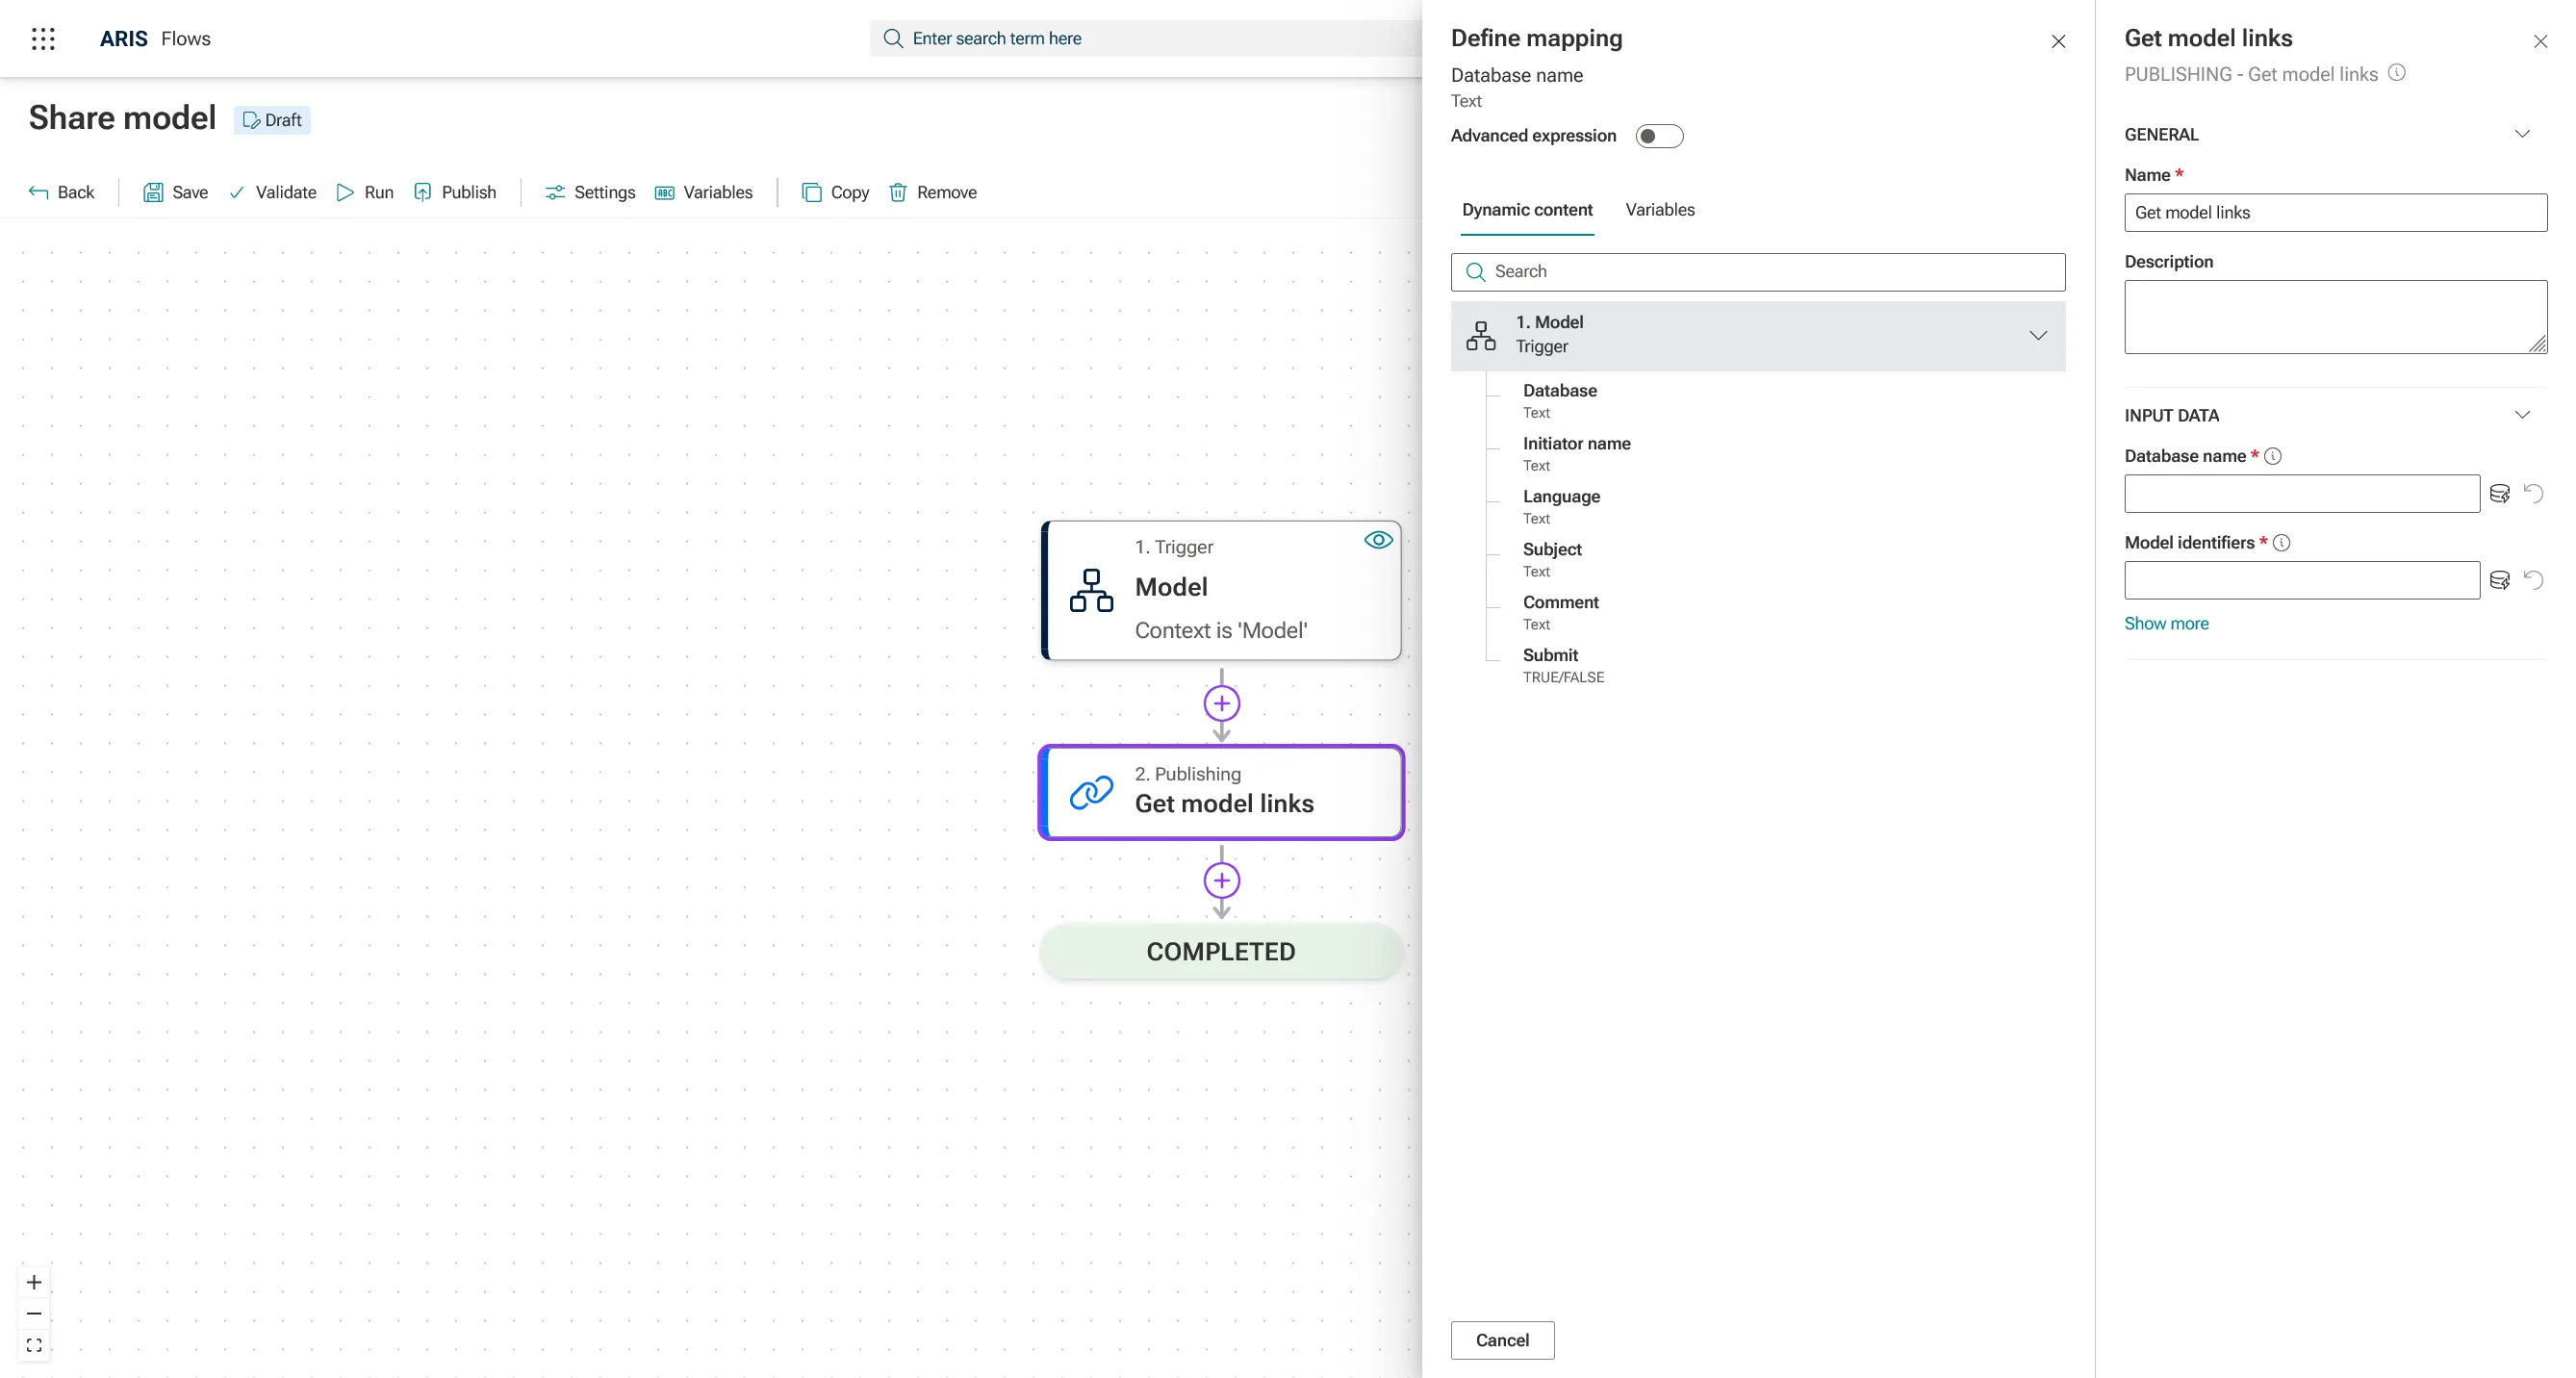Viewport: 2576px width, 1378px height.
Task: Click the Cancel button
Action: click(x=1502, y=1340)
